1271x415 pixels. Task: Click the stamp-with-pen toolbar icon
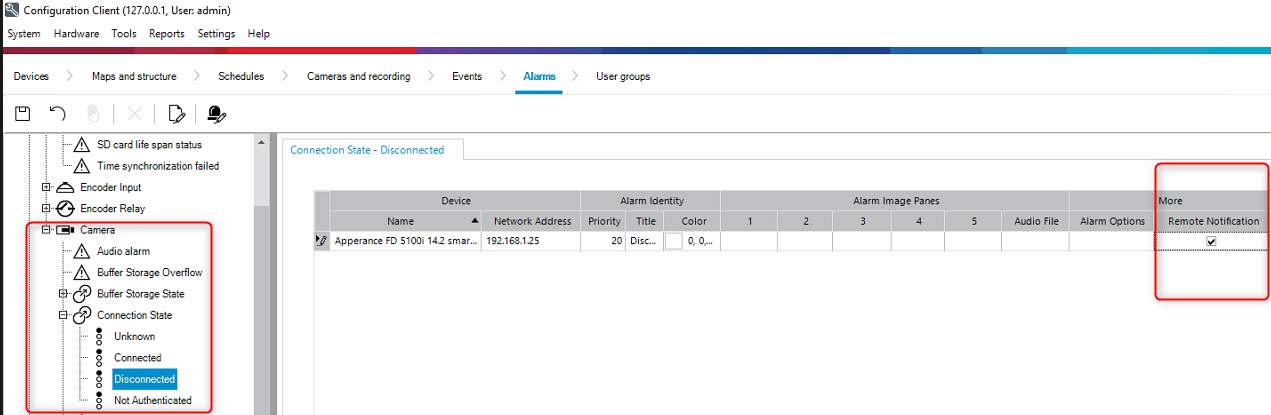(x=215, y=113)
